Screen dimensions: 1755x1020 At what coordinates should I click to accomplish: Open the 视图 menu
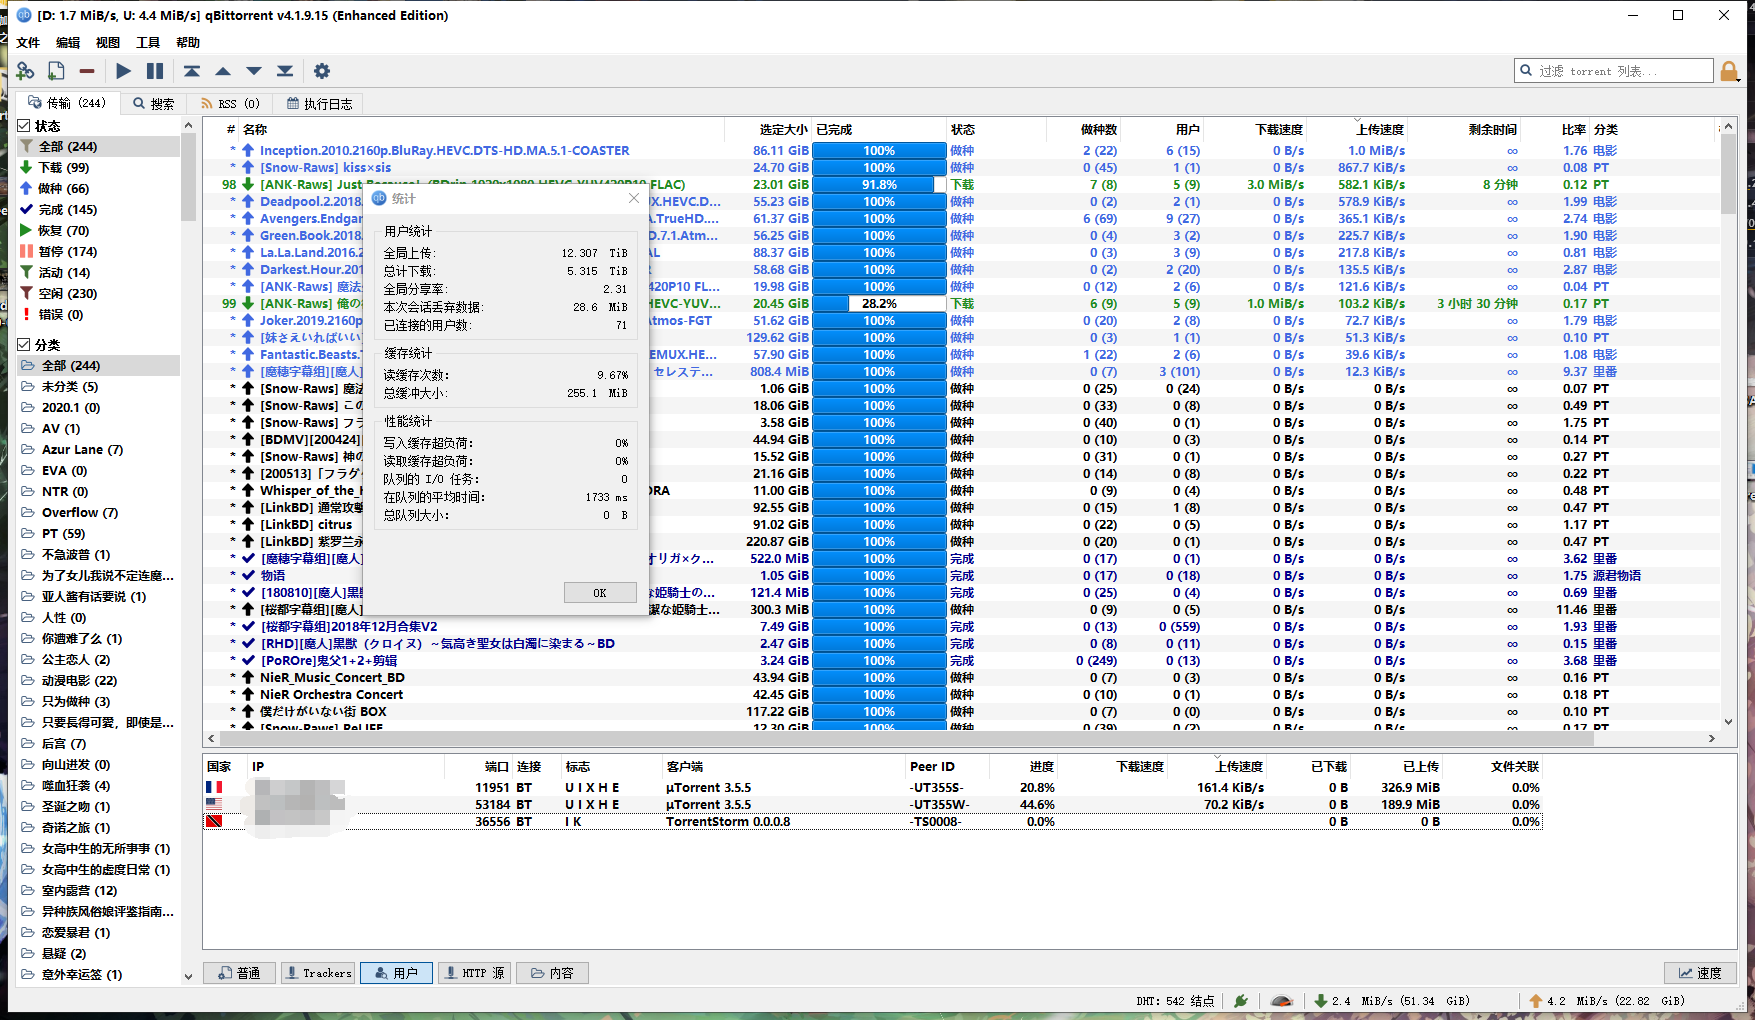click(x=108, y=43)
